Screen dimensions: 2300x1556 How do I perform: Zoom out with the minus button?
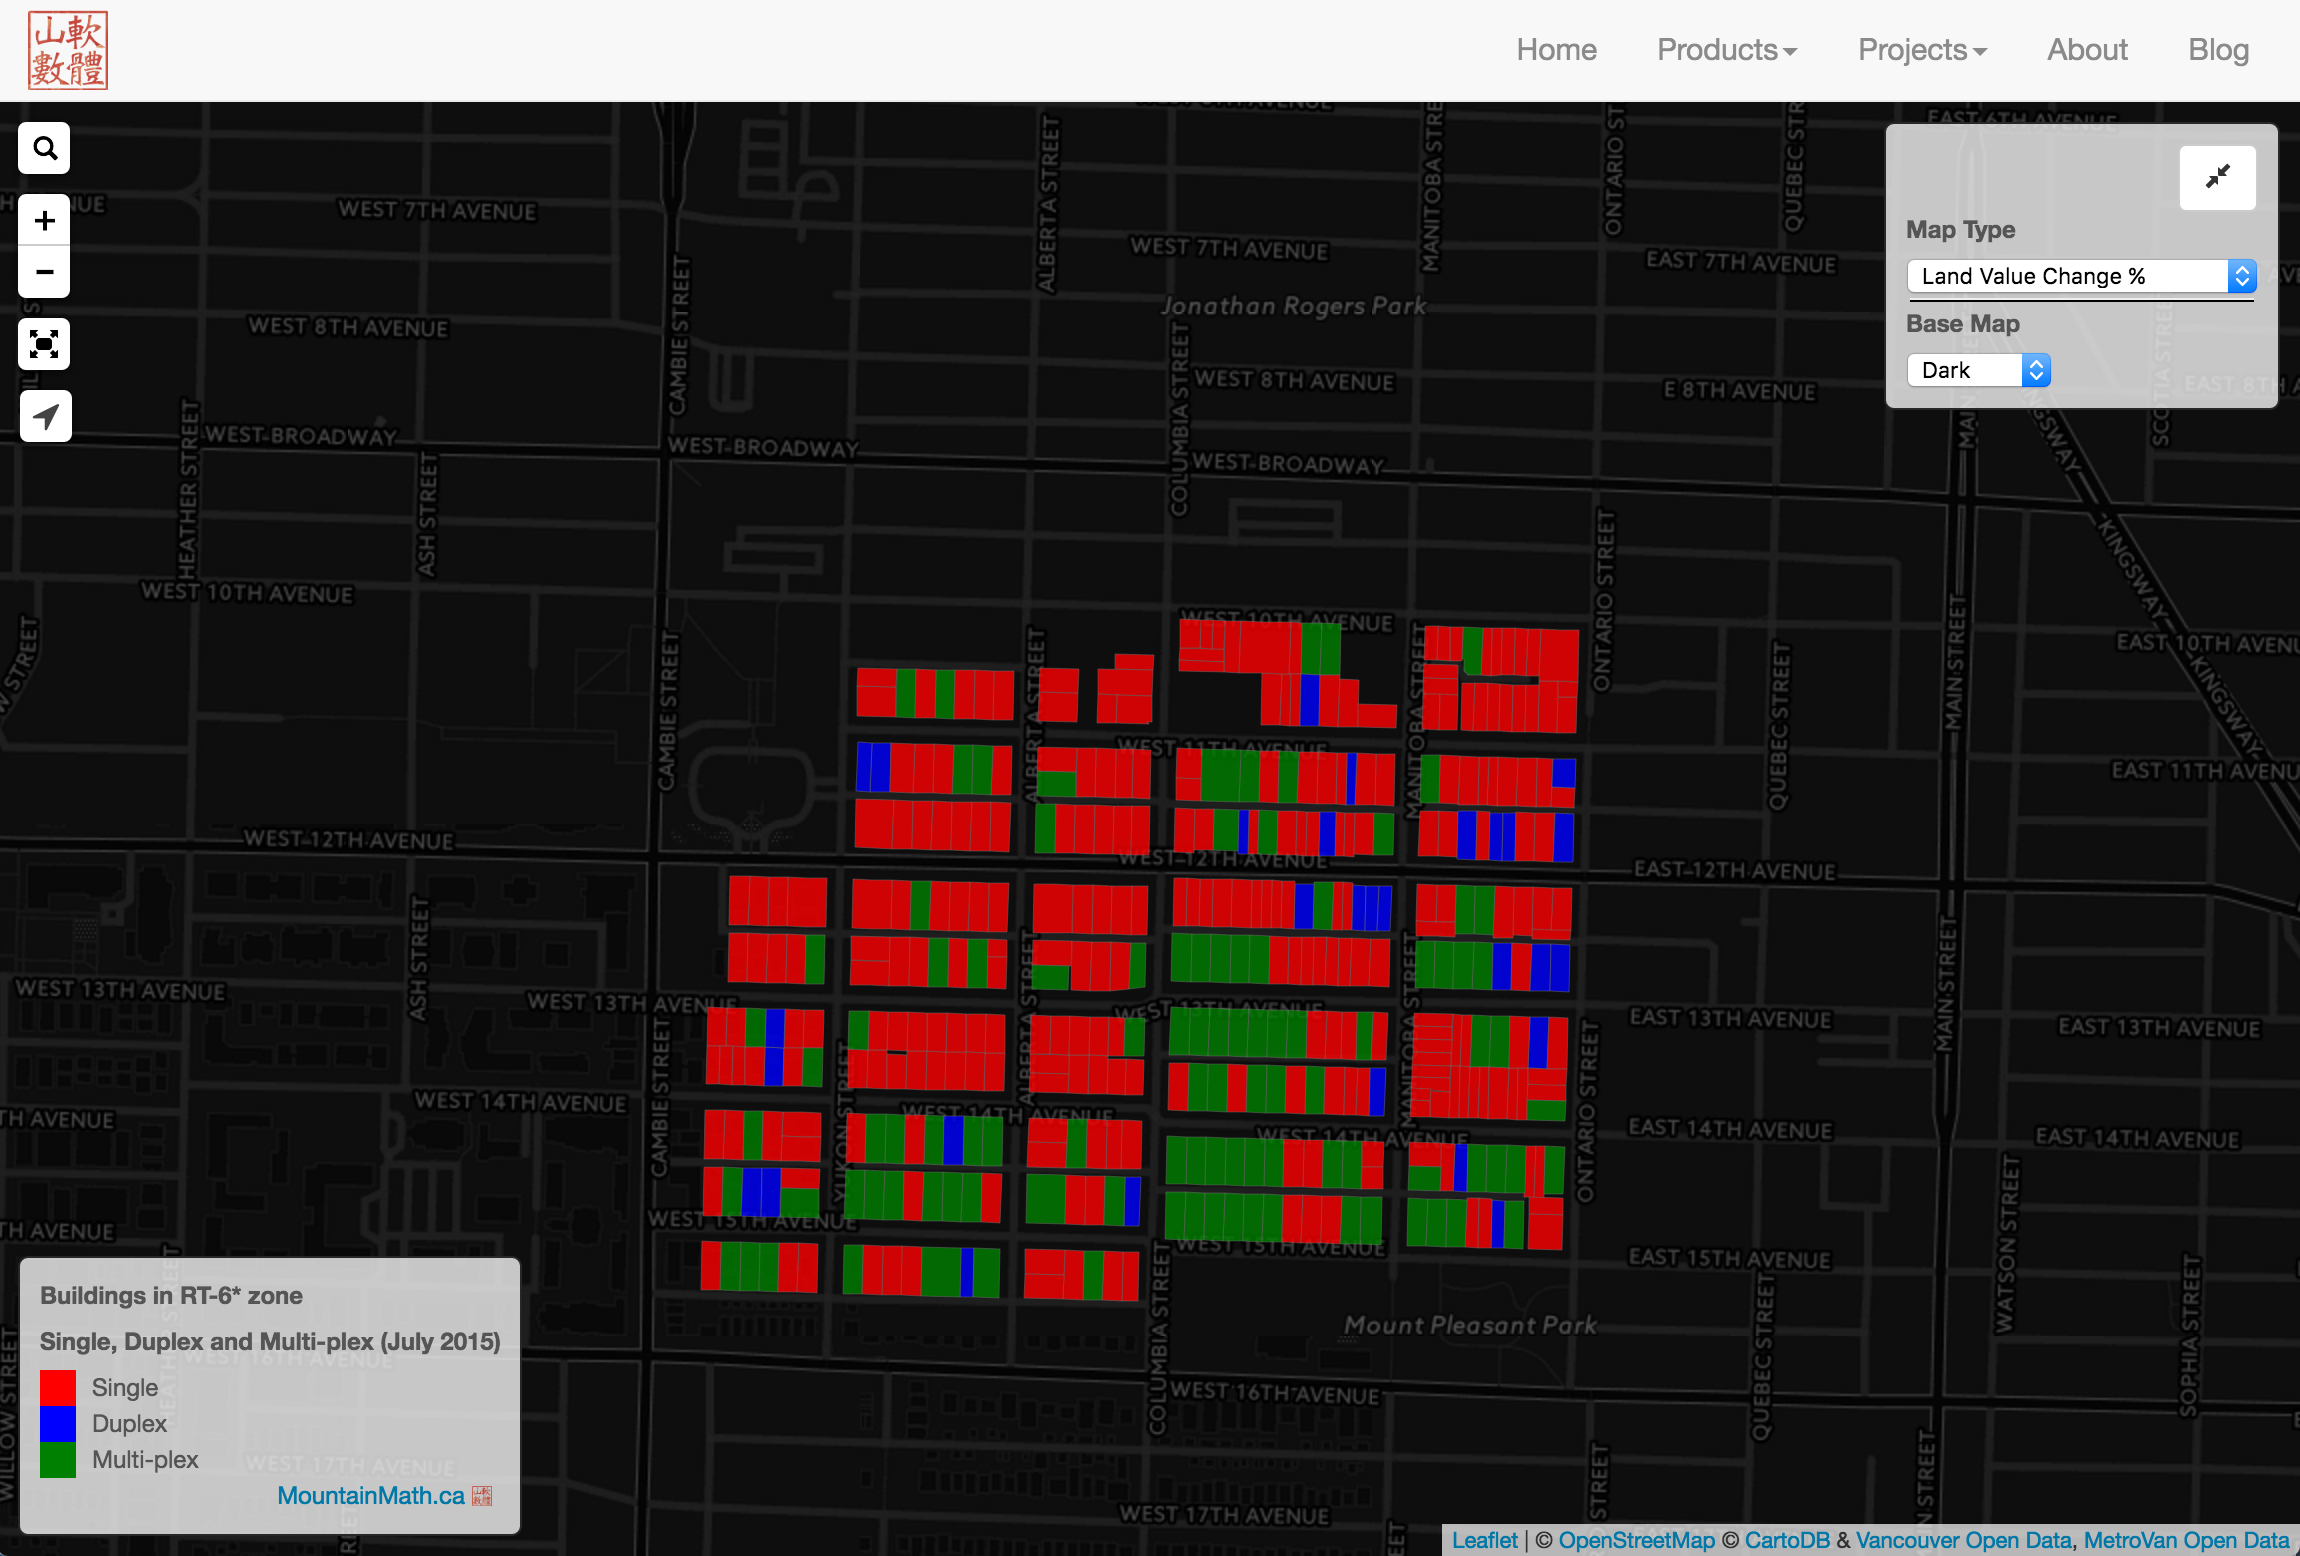coord(45,272)
